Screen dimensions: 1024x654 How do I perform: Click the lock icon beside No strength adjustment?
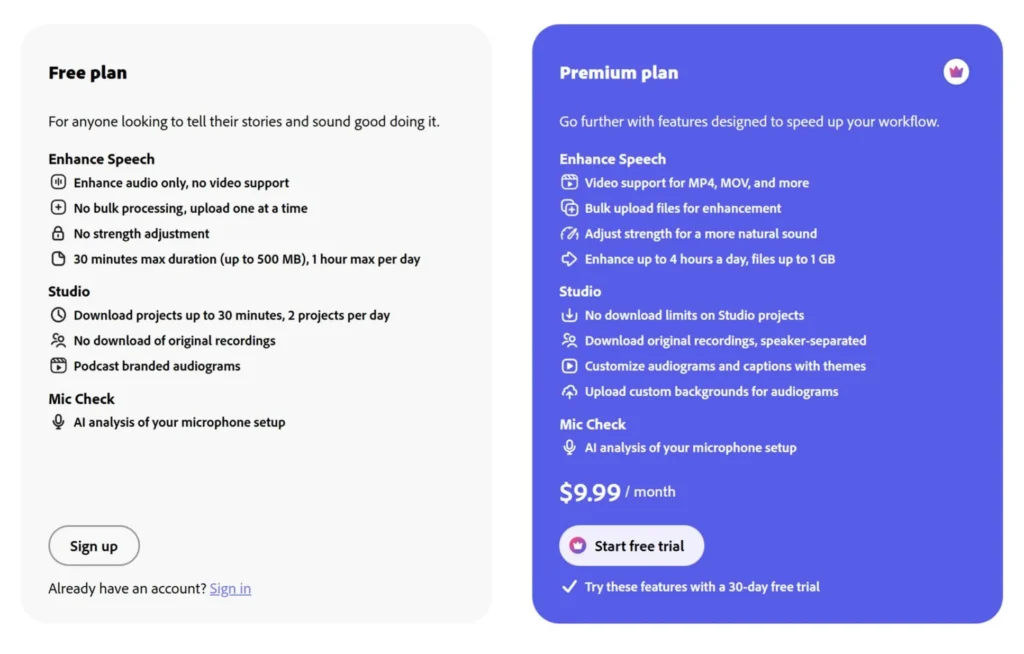[58, 234]
